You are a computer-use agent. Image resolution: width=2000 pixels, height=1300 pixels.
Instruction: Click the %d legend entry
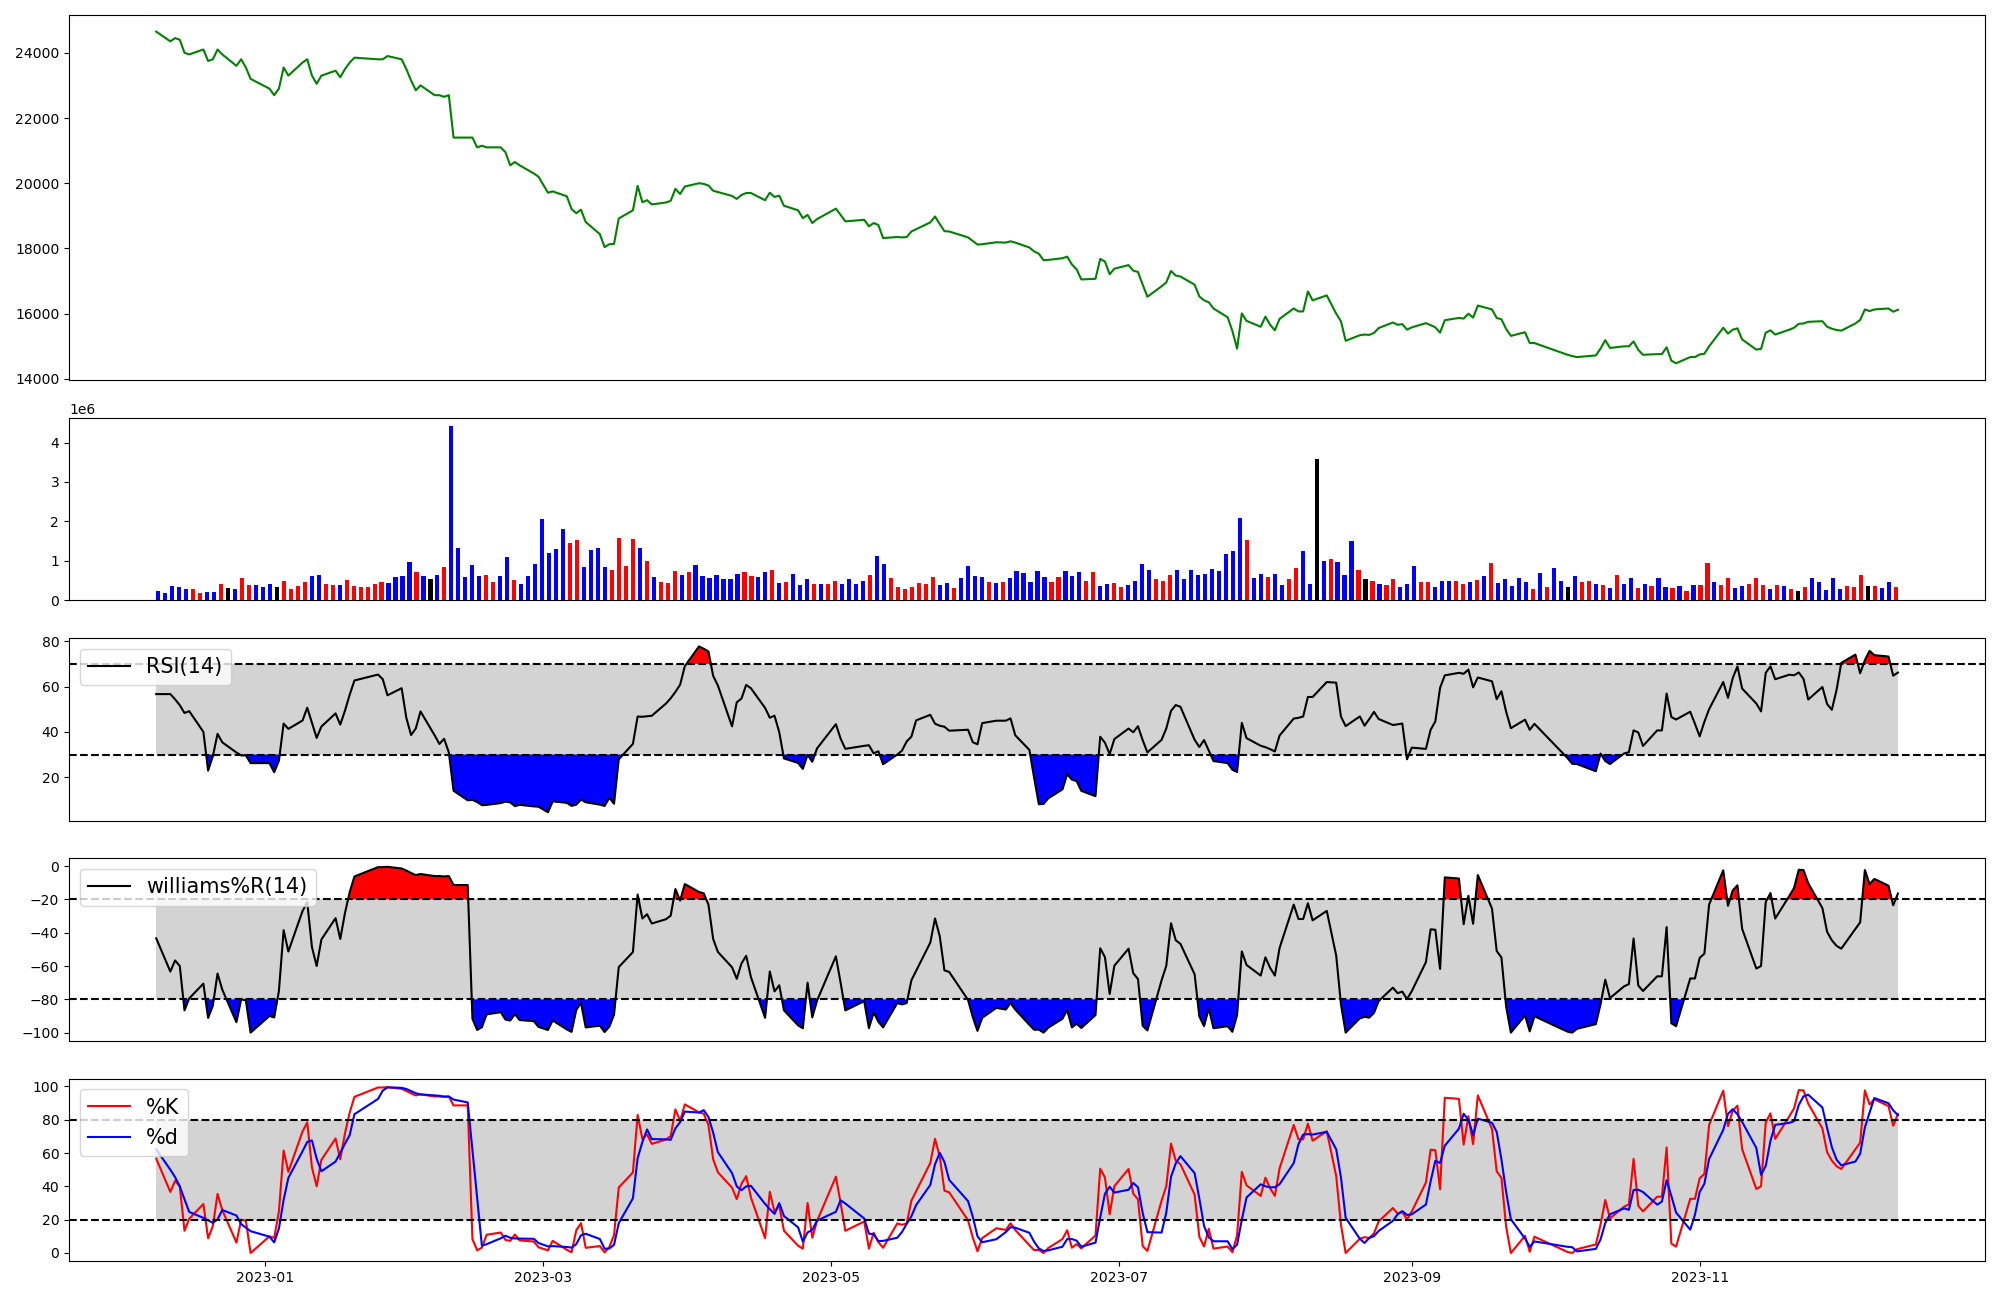(x=162, y=1137)
